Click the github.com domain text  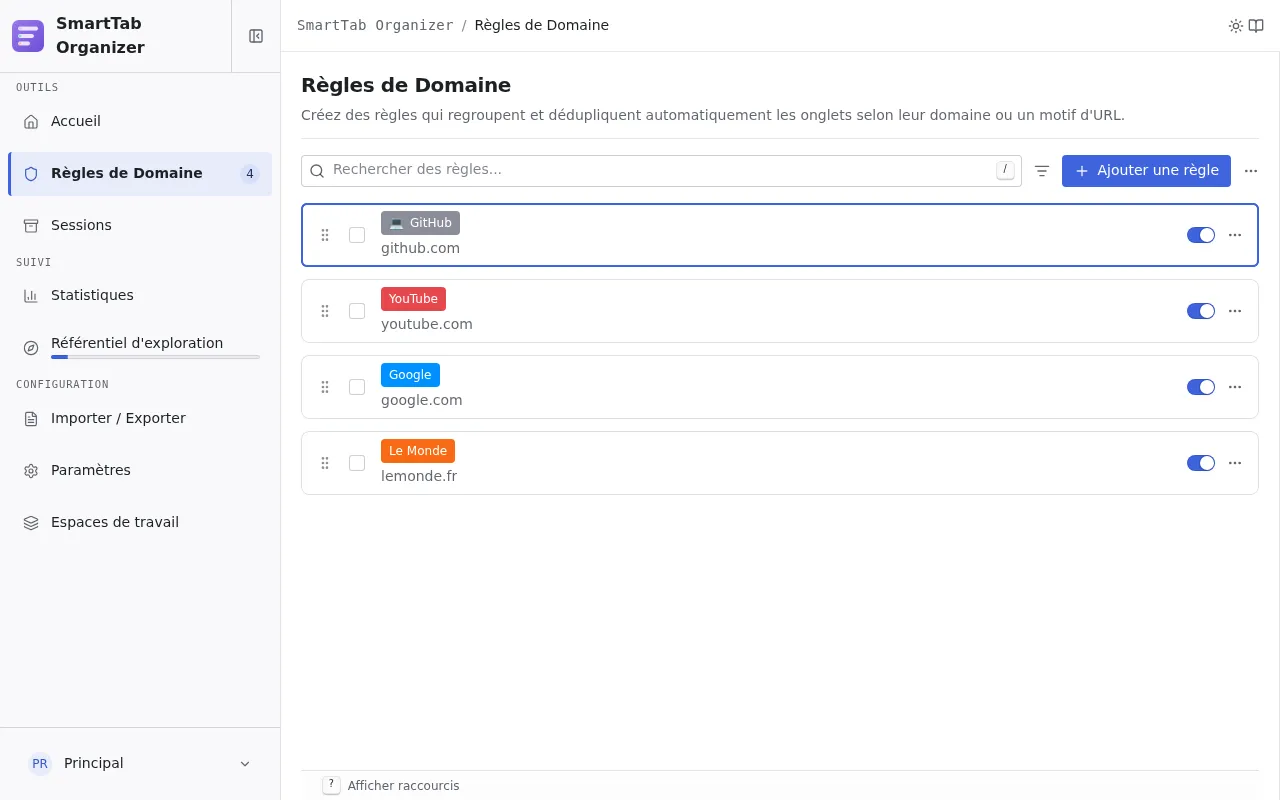[x=420, y=248]
